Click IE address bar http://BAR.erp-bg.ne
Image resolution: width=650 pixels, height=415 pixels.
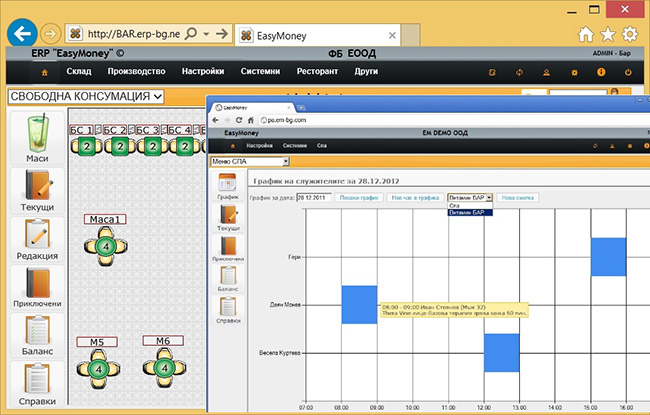coord(133,34)
